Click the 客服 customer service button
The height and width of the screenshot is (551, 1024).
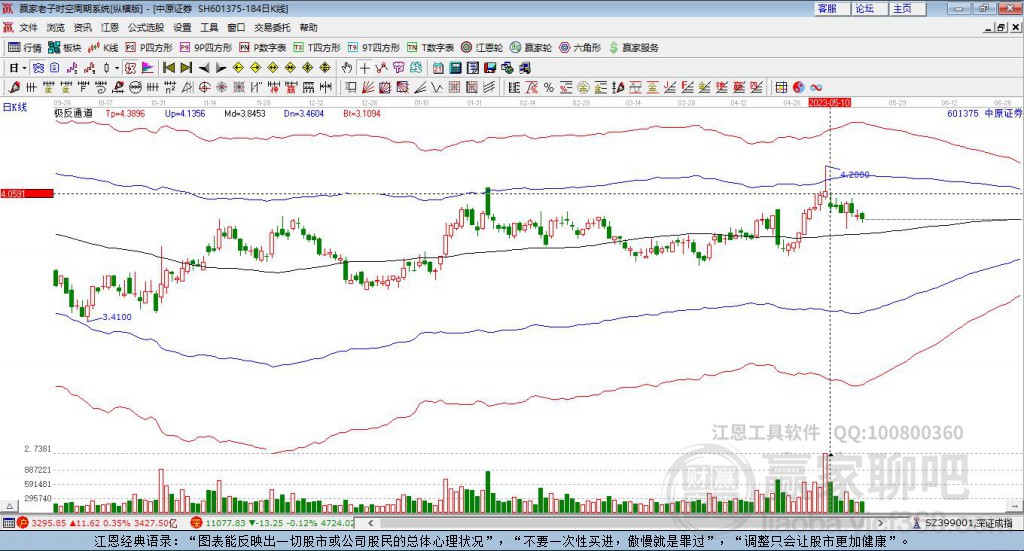pos(831,8)
